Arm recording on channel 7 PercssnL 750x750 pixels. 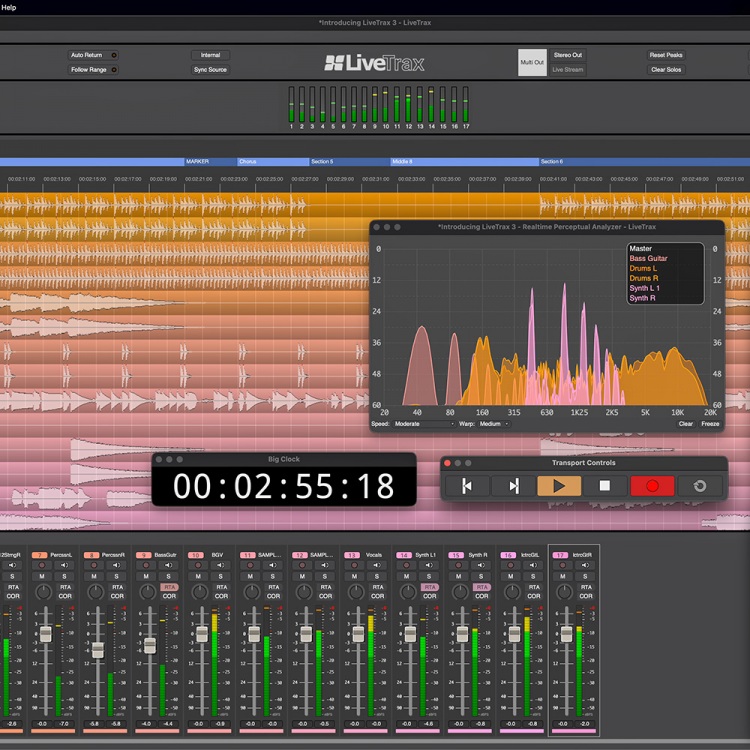[x=42, y=565]
